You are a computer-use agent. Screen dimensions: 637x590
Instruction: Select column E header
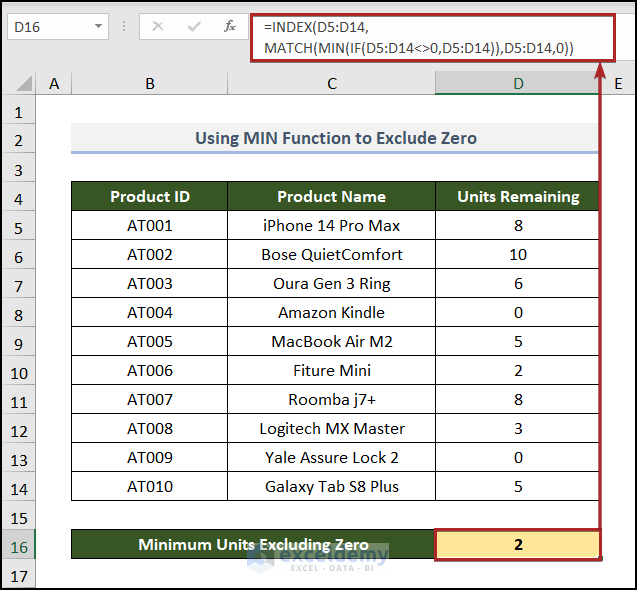pos(618,83)
